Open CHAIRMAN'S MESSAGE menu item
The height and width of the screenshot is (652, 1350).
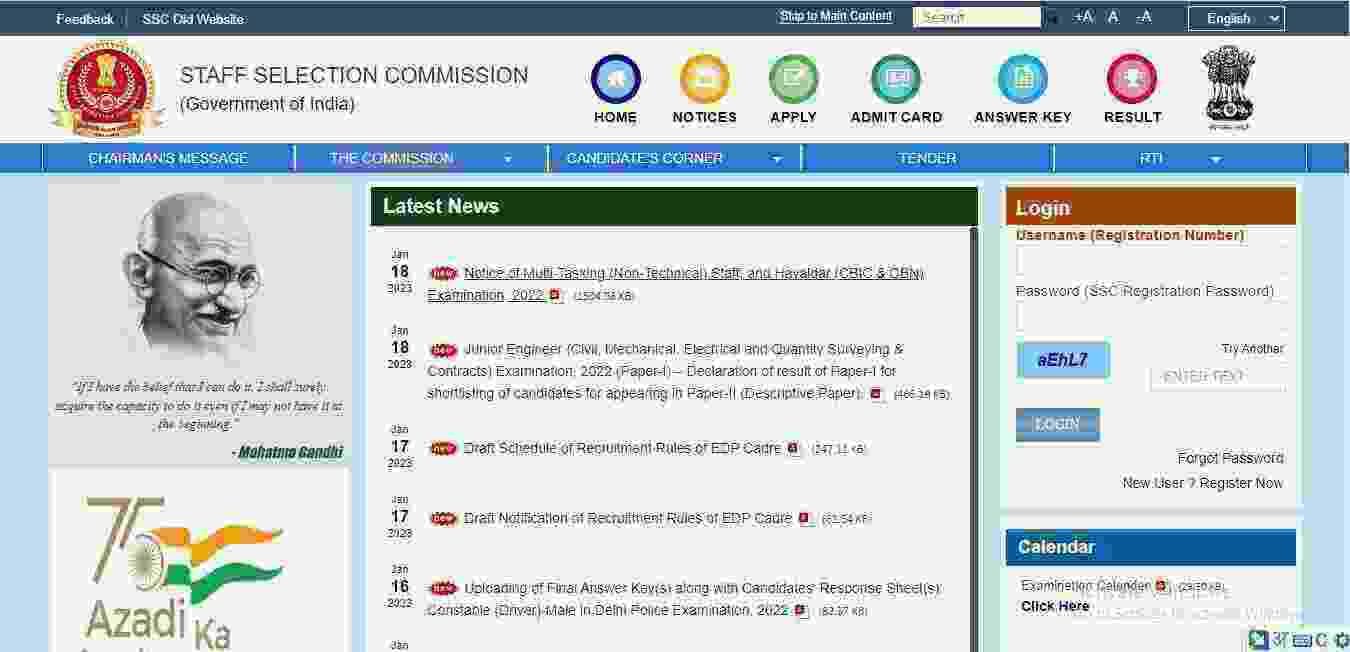[x=168, y=158]
